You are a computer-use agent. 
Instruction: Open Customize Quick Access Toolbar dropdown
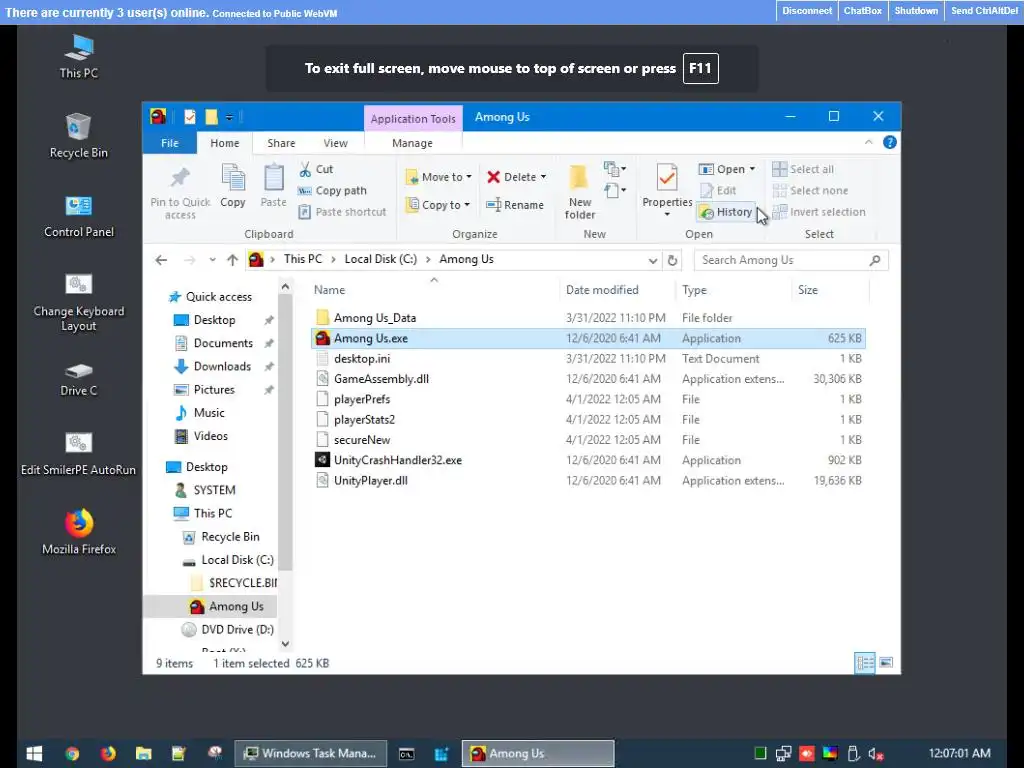[229, 118]
